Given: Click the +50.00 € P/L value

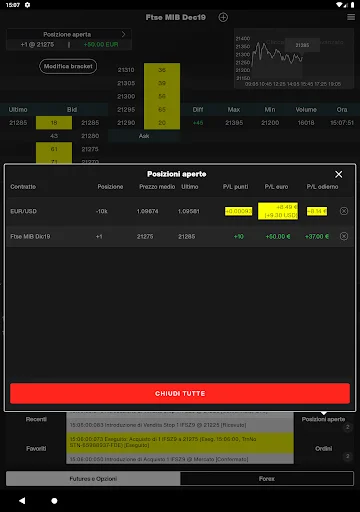Looking at the screenshot, I should point(278,236).
